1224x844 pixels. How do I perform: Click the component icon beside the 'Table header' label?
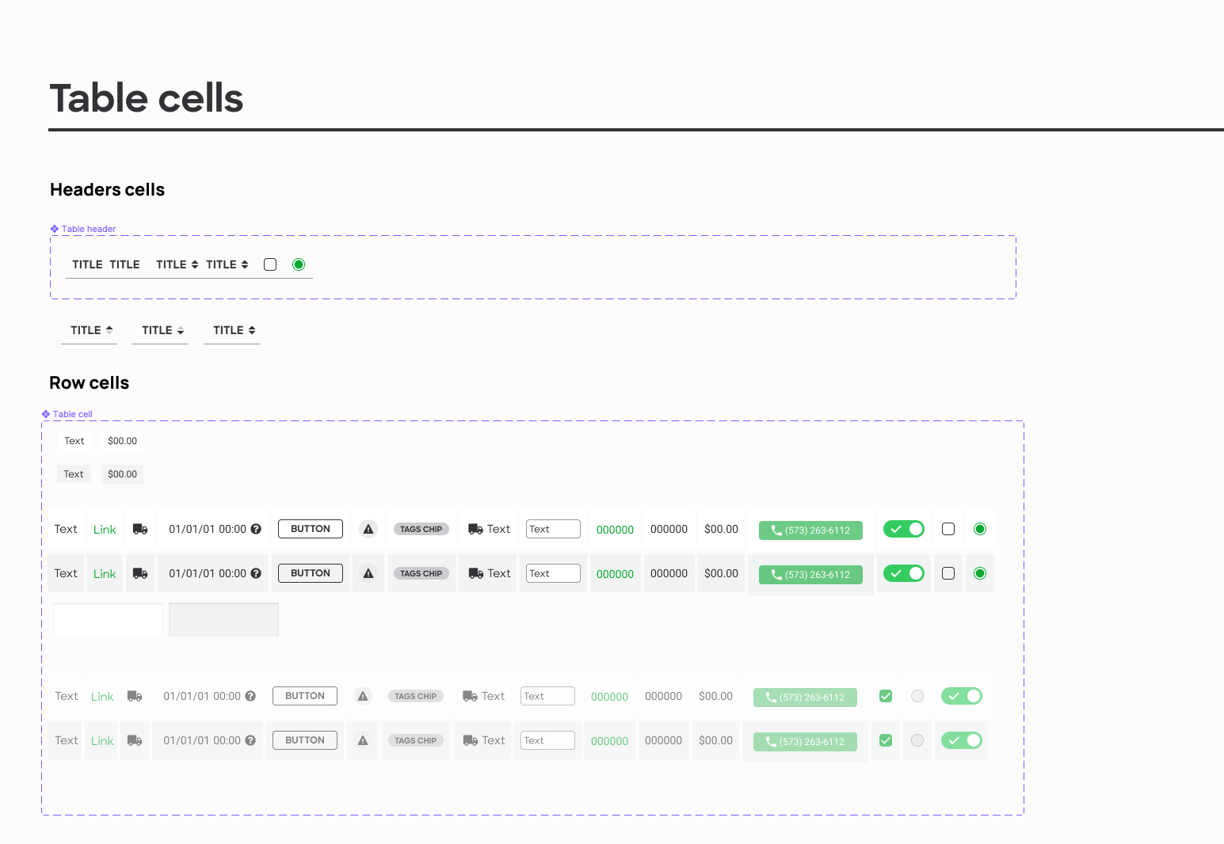[x=54, y=229]
